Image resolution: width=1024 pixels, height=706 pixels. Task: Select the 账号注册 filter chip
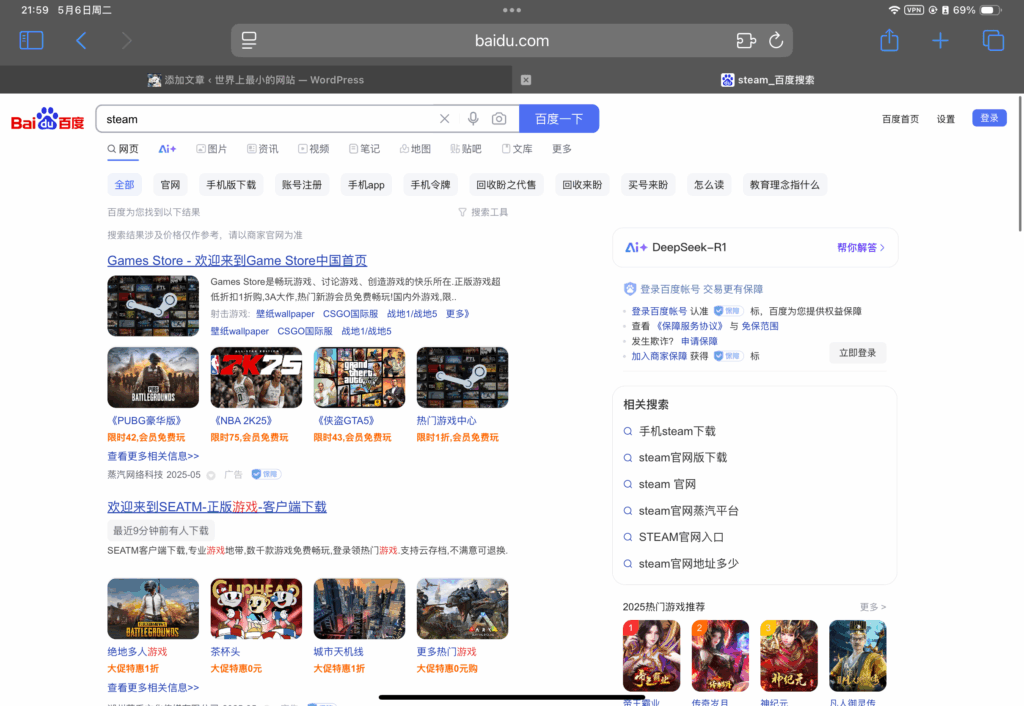pos(302,185)
